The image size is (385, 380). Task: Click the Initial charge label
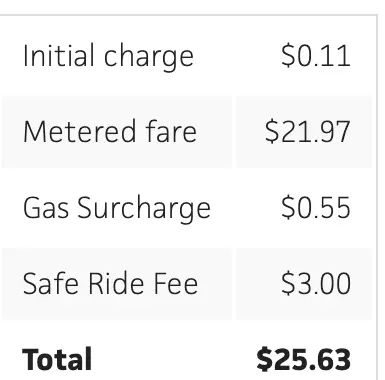[x=108, y=57]
